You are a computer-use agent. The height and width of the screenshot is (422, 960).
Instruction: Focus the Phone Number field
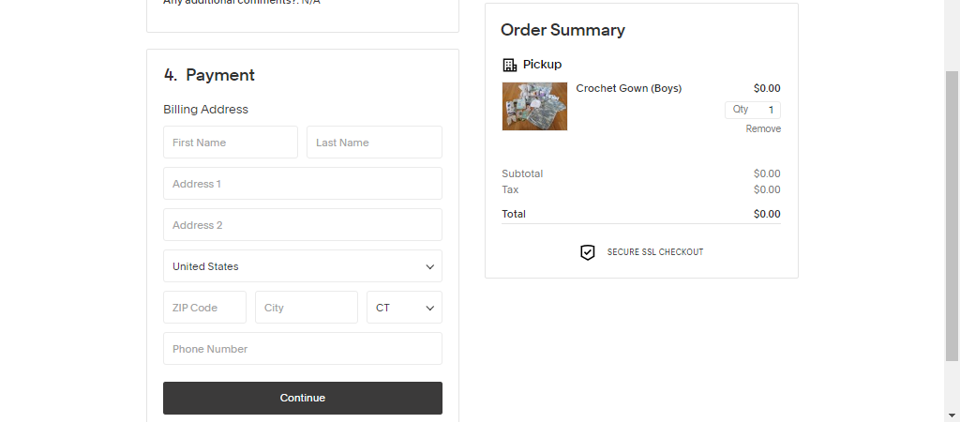[x=302, y=349]
